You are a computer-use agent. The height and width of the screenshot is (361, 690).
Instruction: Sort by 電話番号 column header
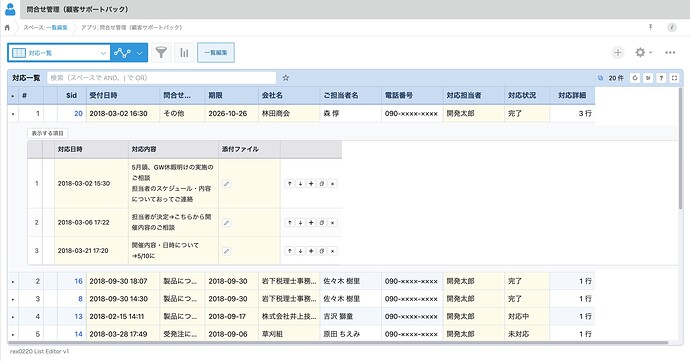tap(412, 96)
